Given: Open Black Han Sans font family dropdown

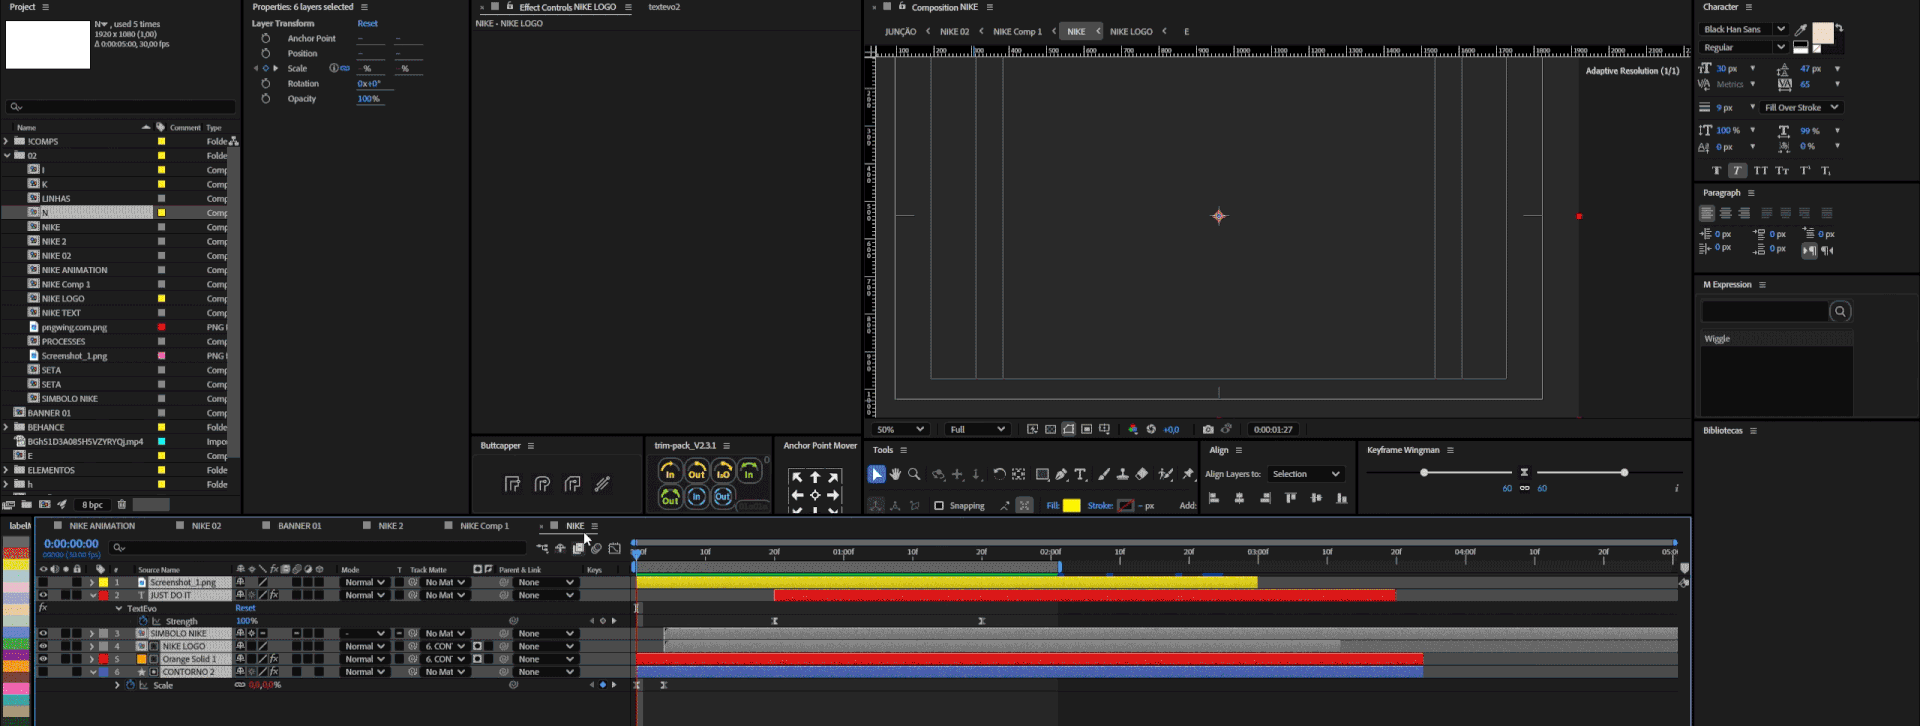Looking at the screenshot, I should 1744,30.
